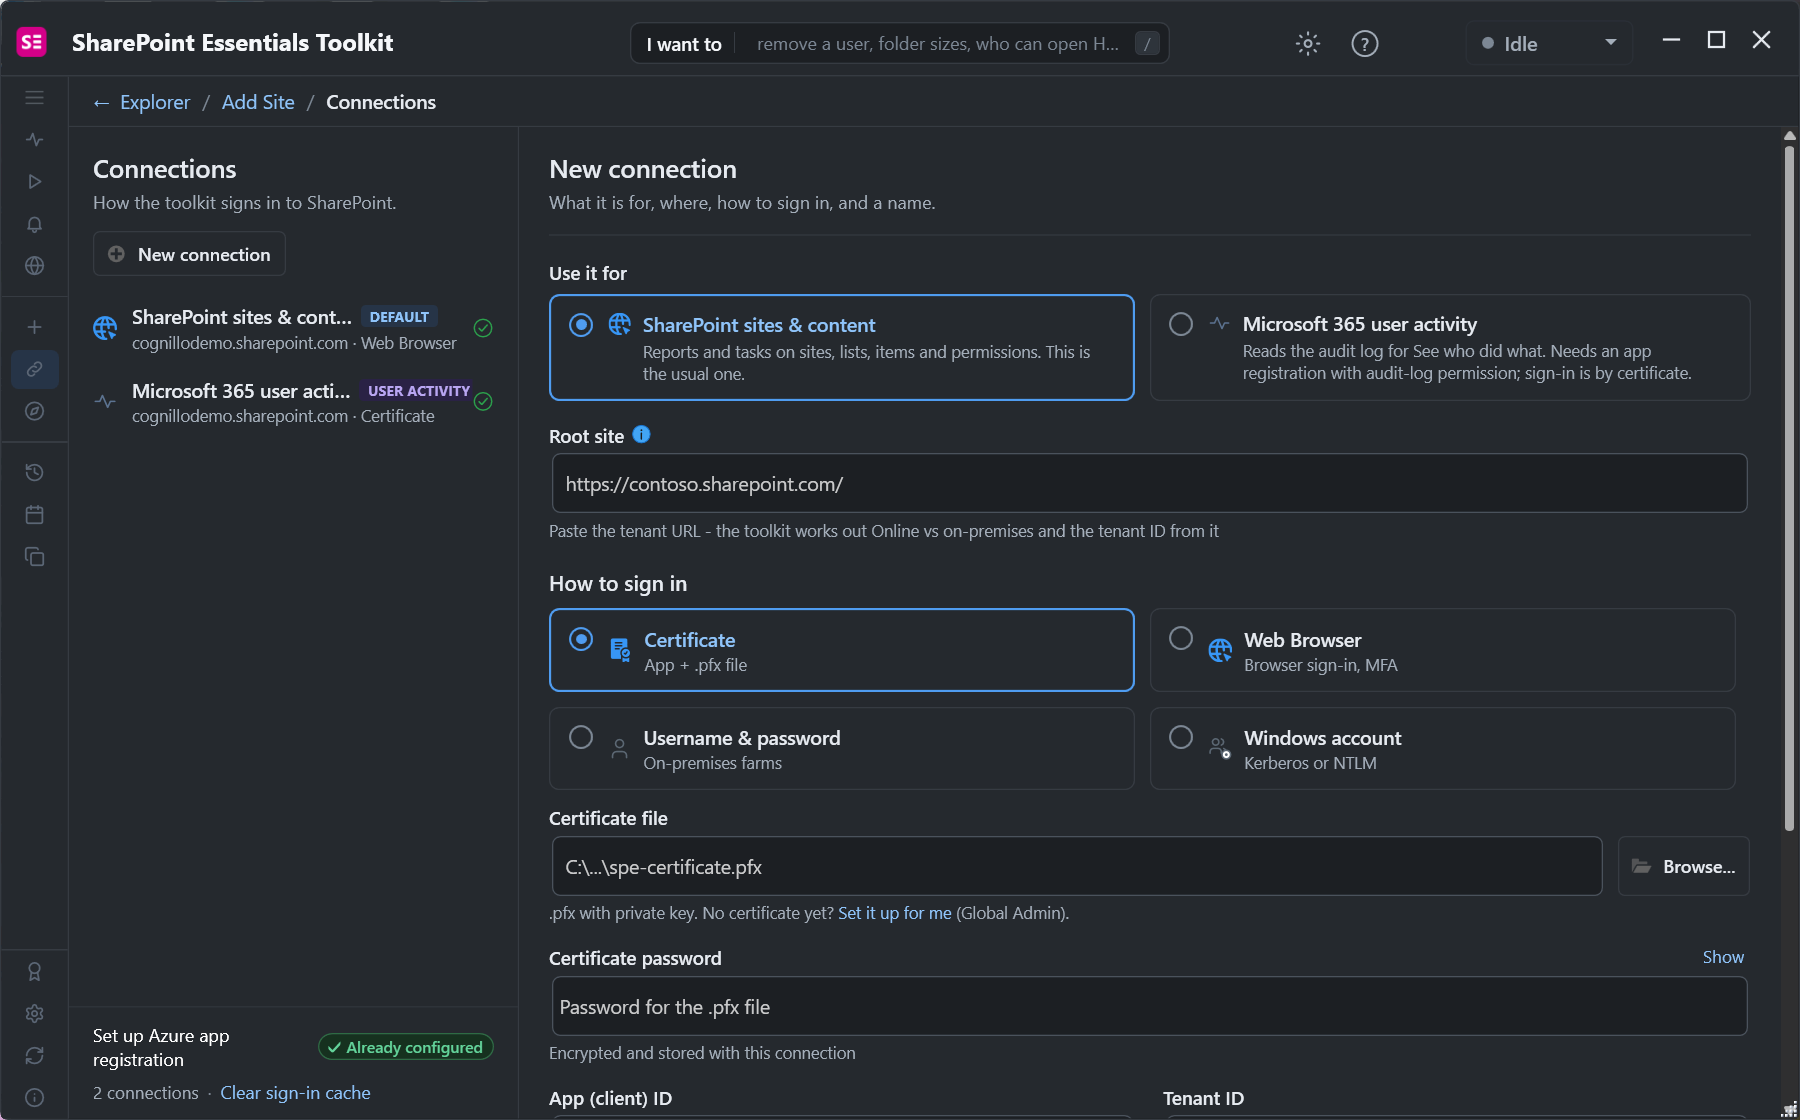Open Microsoft 365 user activity connection entry
This screenshot has height=1120, width=1800.
pos(293,402)
